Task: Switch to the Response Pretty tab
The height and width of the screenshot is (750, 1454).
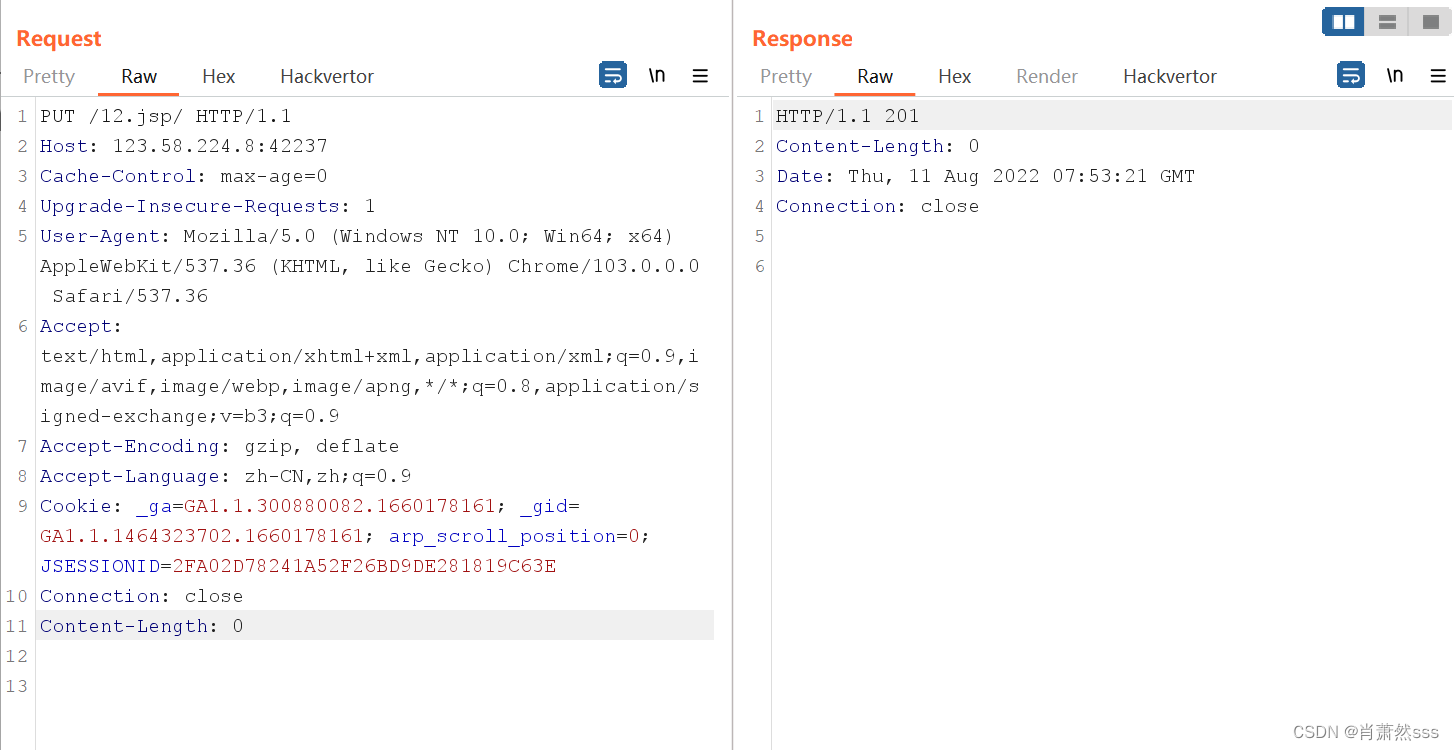Action: point(786,76)
